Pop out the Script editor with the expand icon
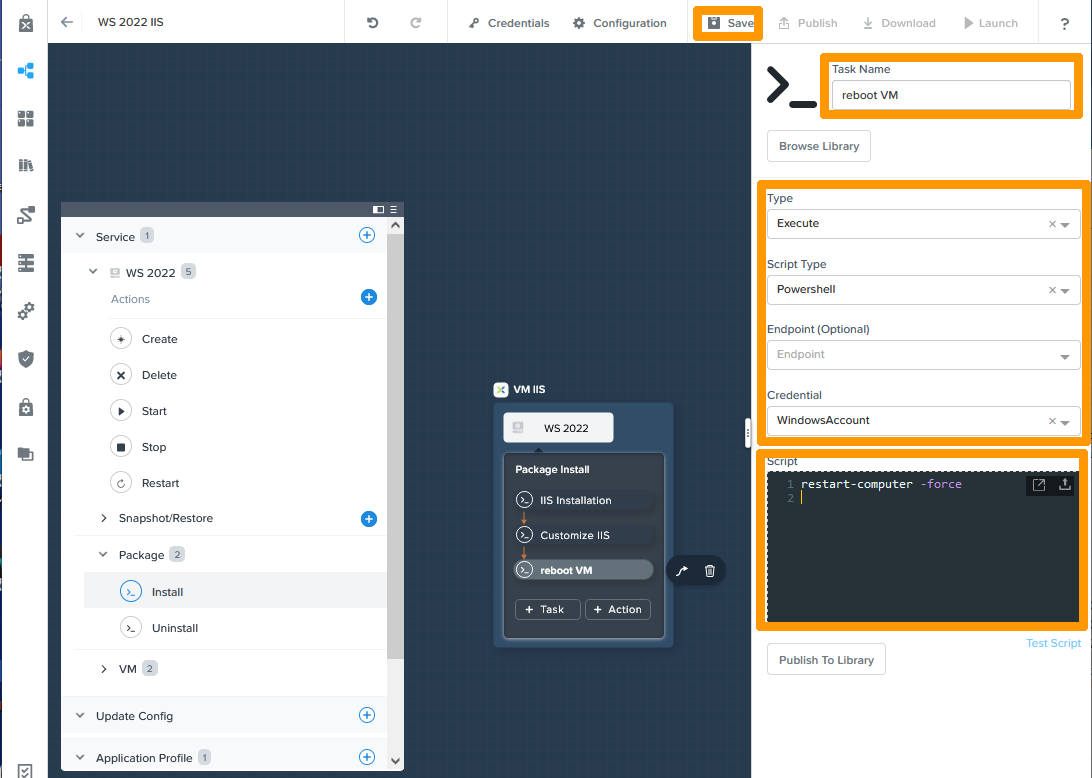This screenshot has width=1092, height=778. [1040, 484]
